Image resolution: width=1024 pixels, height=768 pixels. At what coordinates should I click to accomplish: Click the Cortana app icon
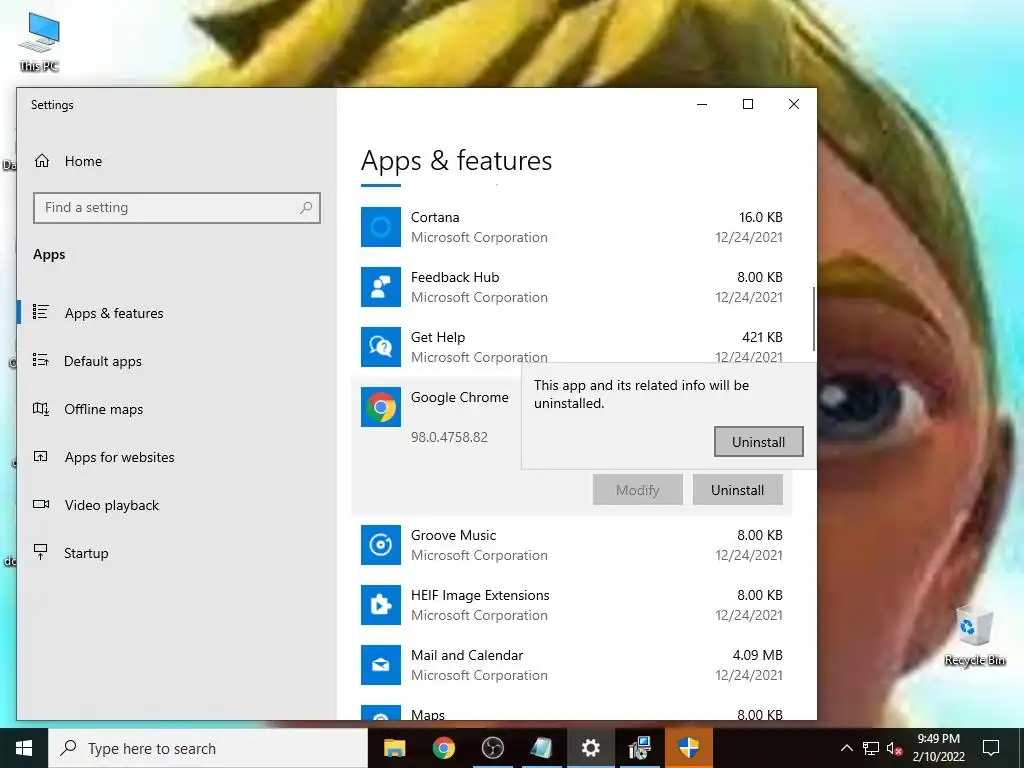tap(381, 227)
